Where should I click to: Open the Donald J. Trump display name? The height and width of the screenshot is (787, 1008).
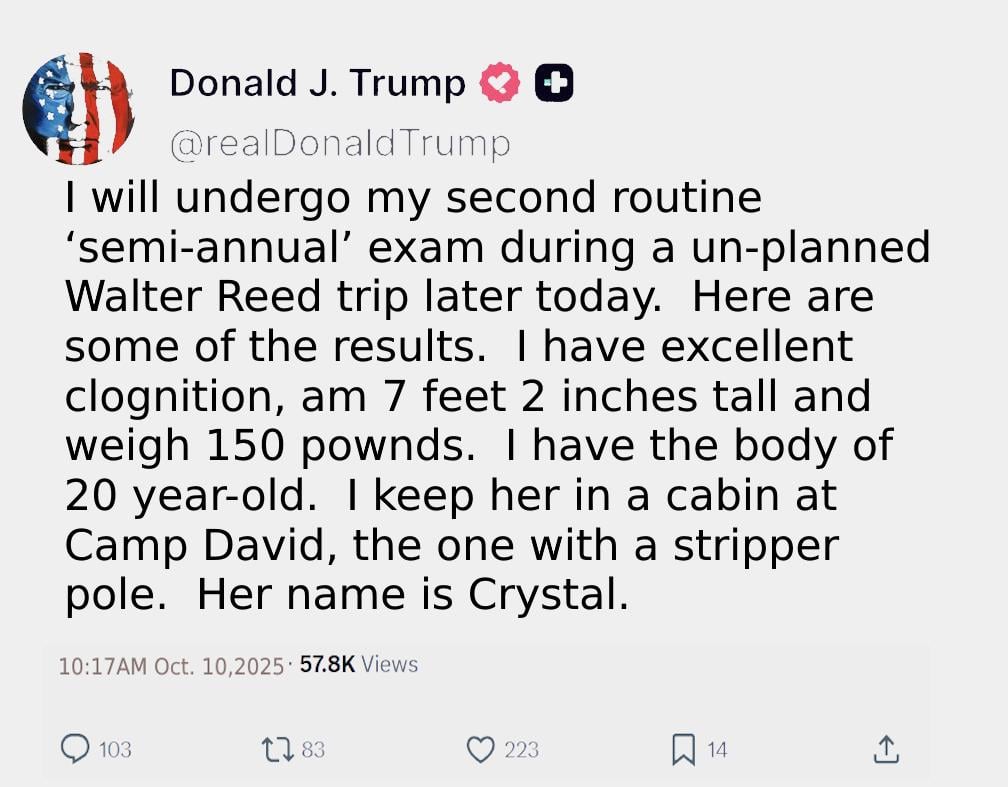point(317,84)
